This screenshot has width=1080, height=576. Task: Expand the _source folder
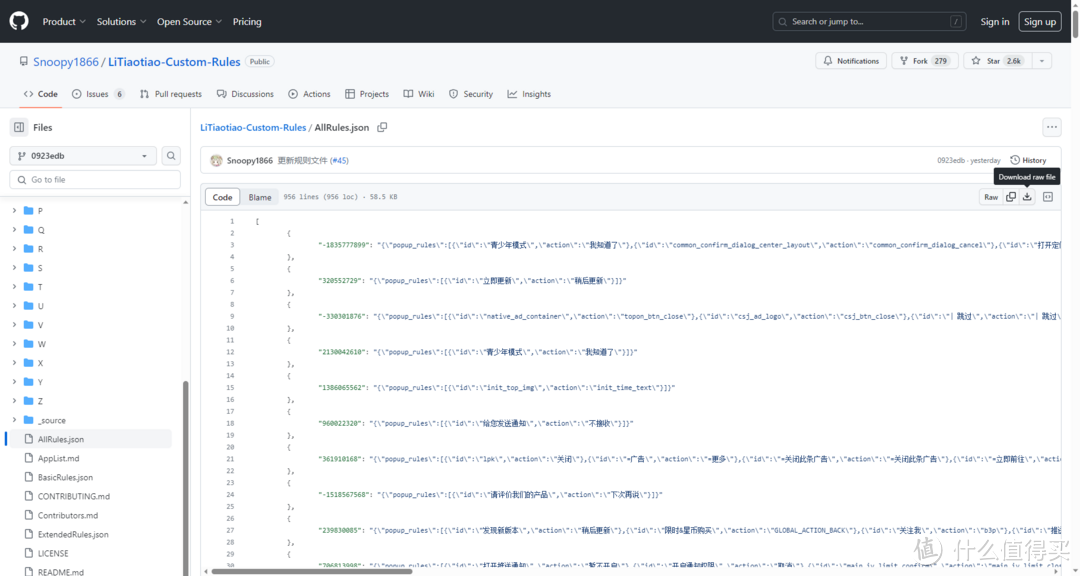point(14,420)
